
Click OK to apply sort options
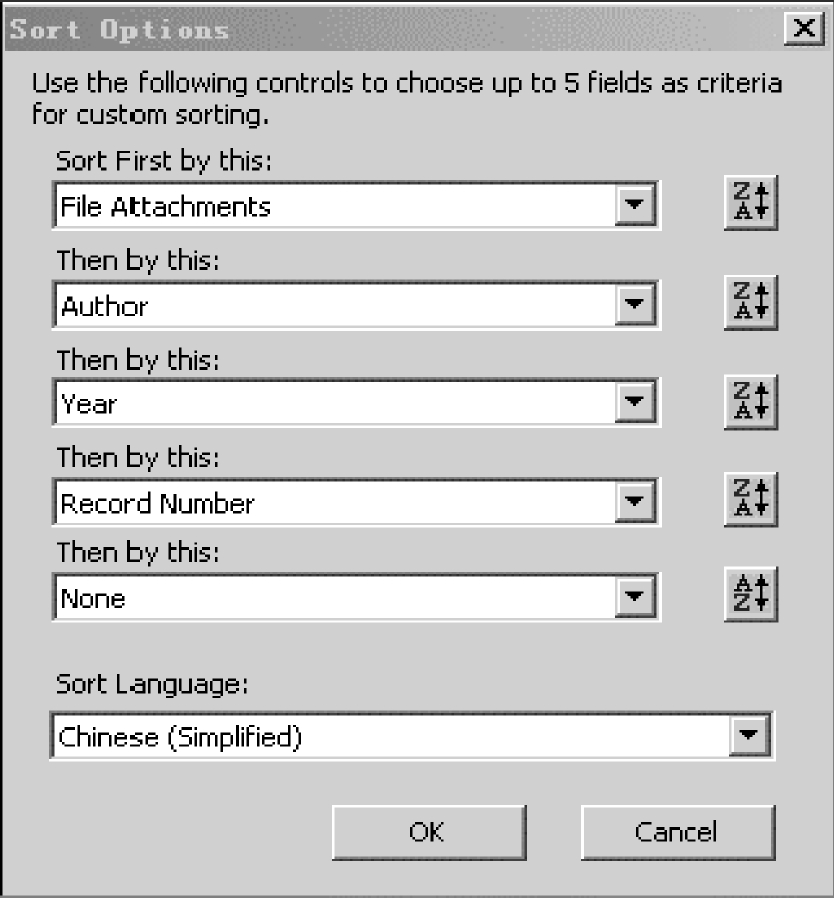[x=427, y=832]
